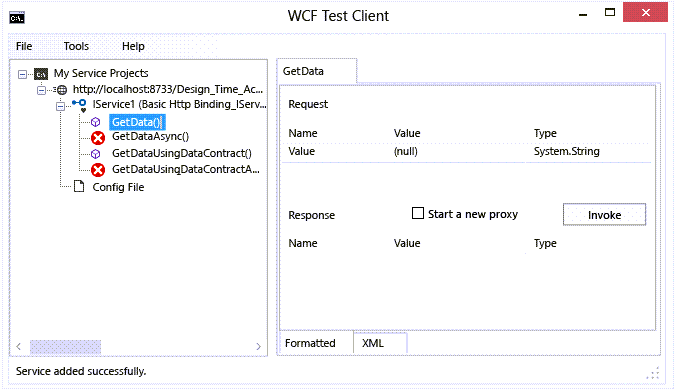Click the purple cube icon next to GetData()
The image size is (675, 390).
(96, 123)
